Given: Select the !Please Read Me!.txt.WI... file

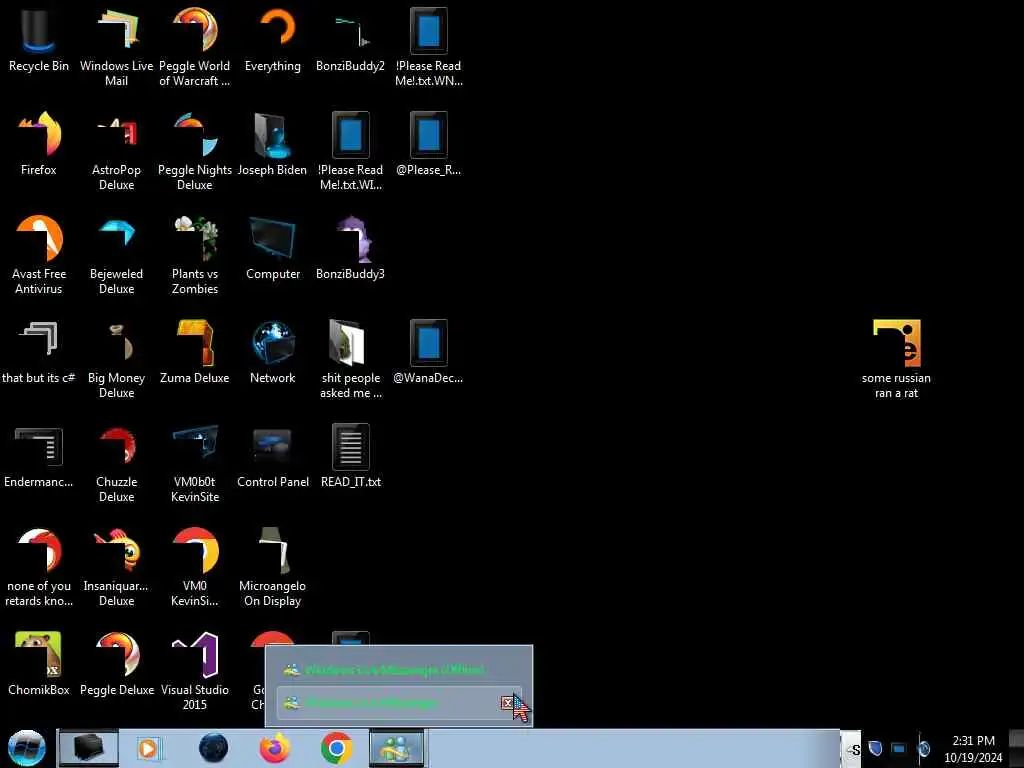Looking at the screenshot, I should point(351,152).
